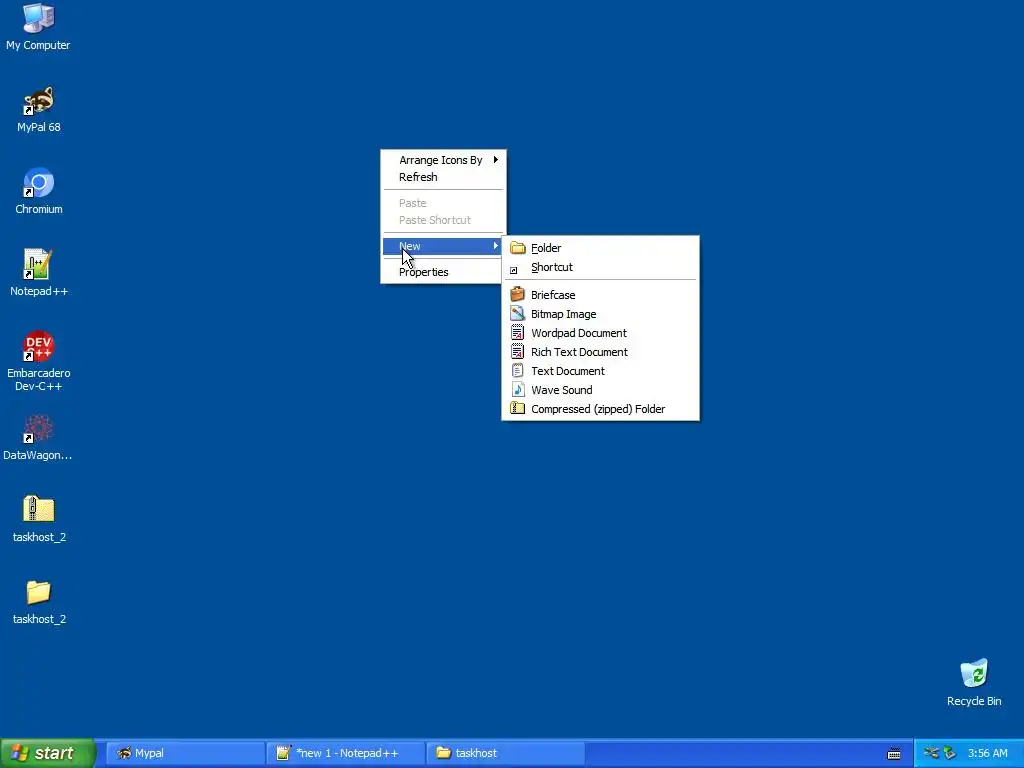Switch to the Mypal taskbar window

(185, 753)
